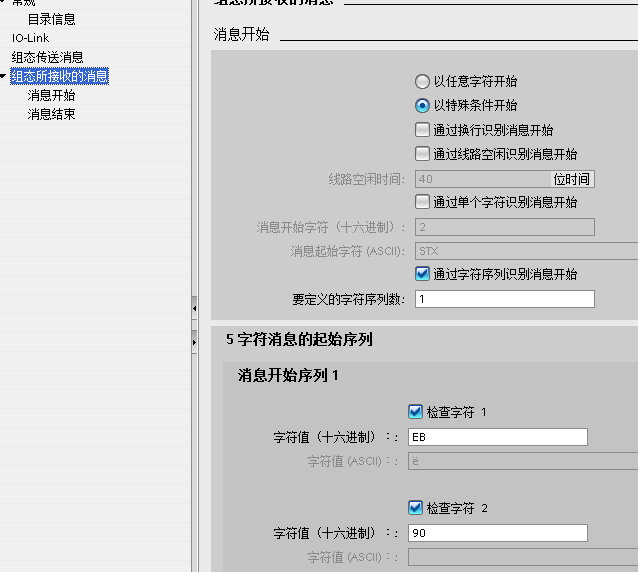Image resolution: width=638 pixels, height=572 pixels.
Task: Click the 消息起始字符 (ASCII) field showing STX
Action: coord(527,251)
